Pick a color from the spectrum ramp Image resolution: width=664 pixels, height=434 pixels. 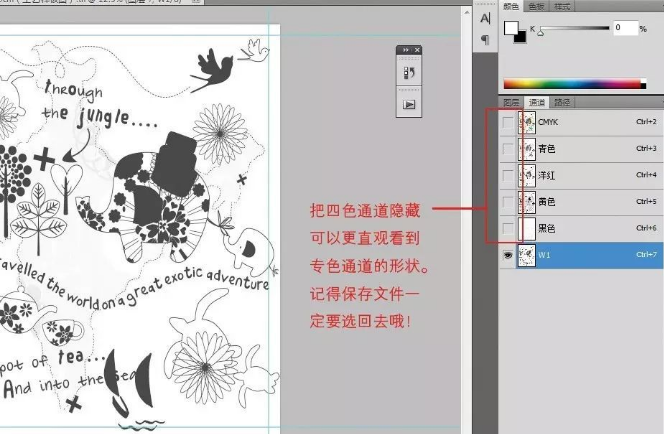click(575, 83)
